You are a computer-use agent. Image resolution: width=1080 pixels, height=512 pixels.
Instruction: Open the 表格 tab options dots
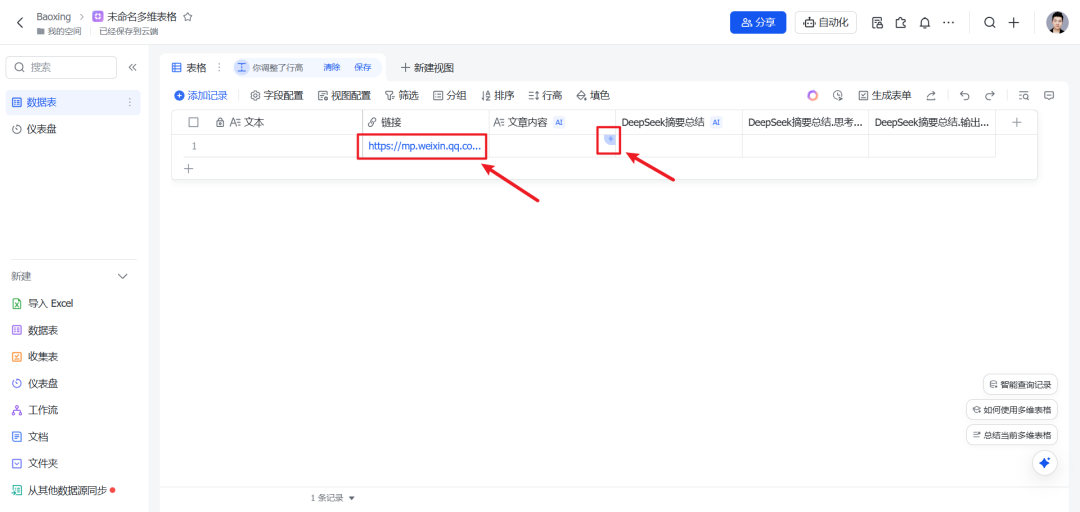(x=220, y=68)
